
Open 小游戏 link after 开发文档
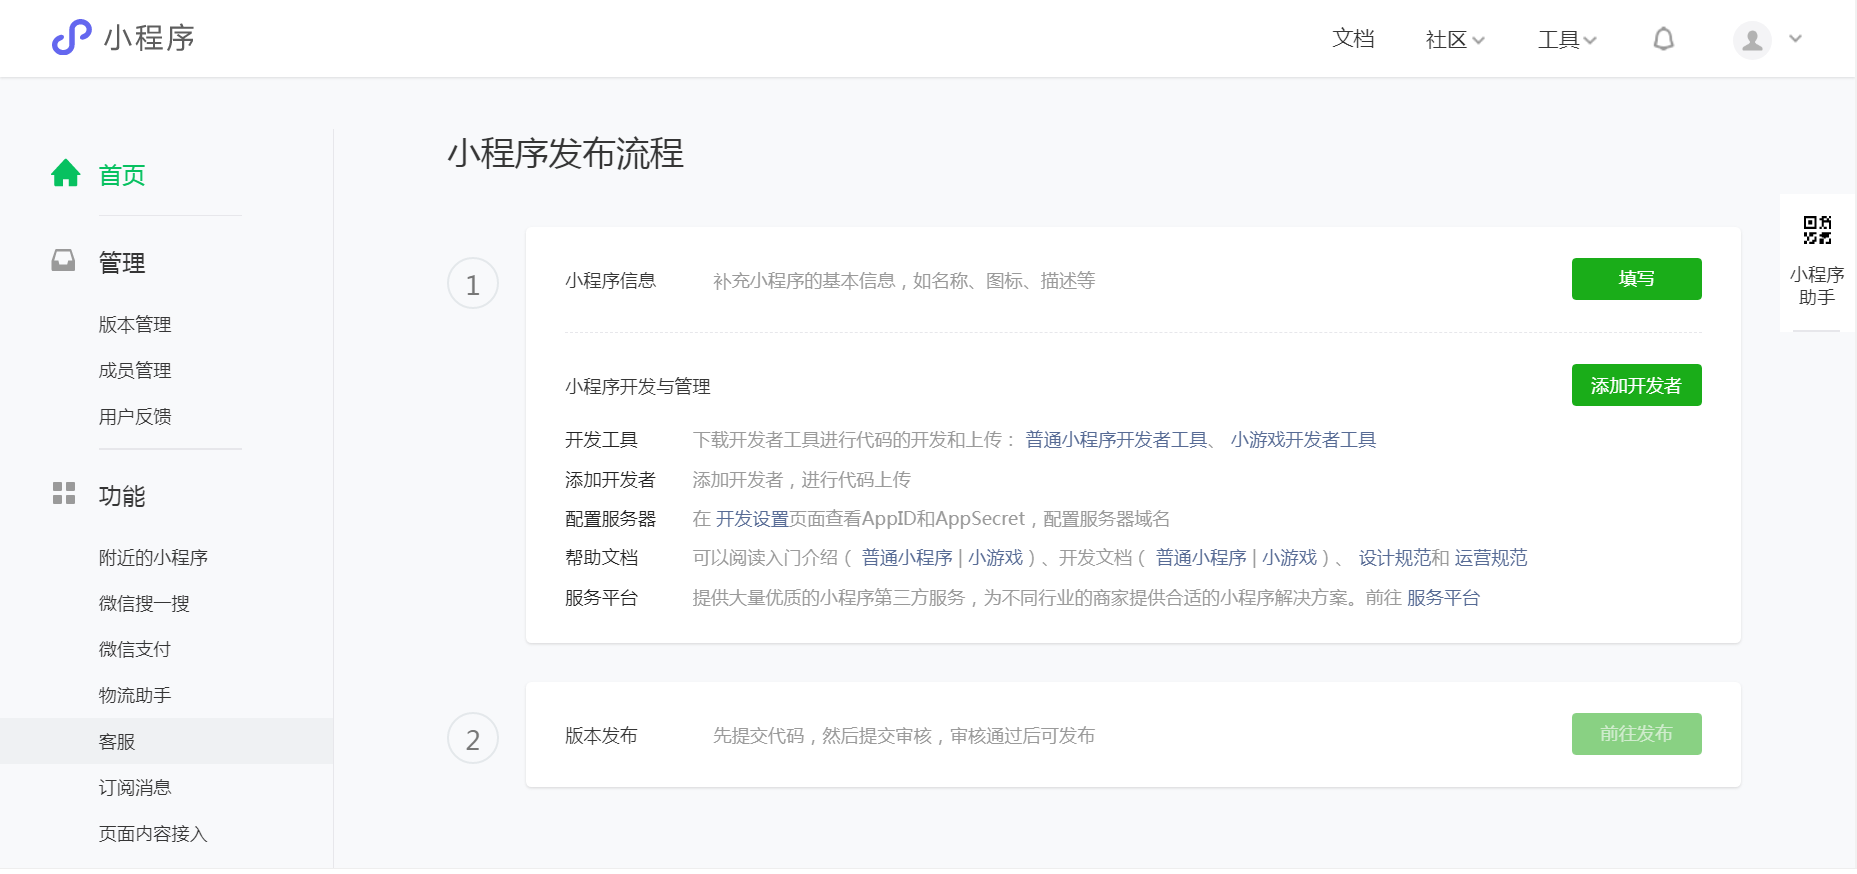pos(1289,558)
